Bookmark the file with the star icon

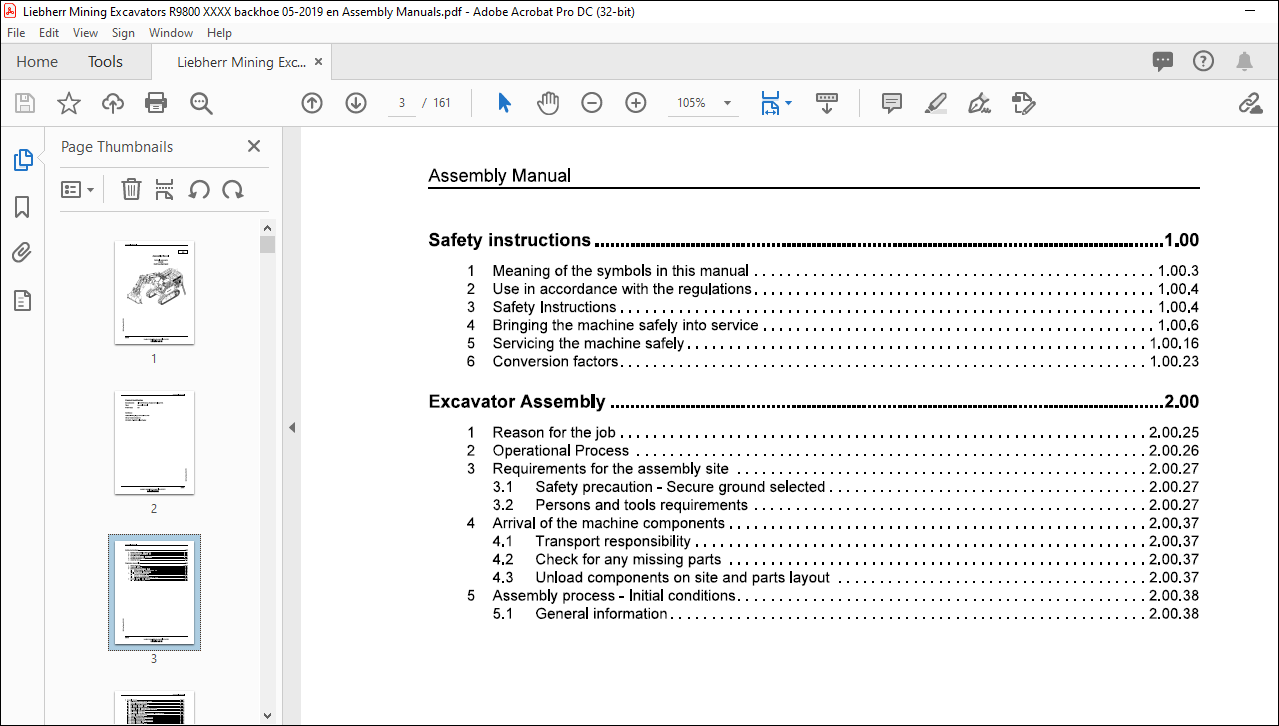click(68, 103)
